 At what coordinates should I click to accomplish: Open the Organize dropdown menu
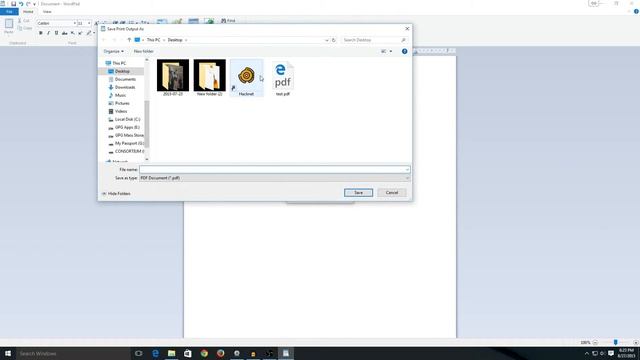click(x=113, y=51)
